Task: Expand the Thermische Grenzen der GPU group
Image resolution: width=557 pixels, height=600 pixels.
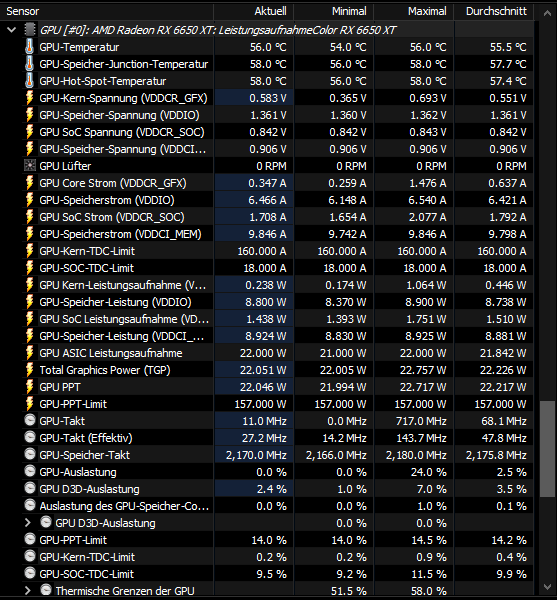Action: (28, 590)
